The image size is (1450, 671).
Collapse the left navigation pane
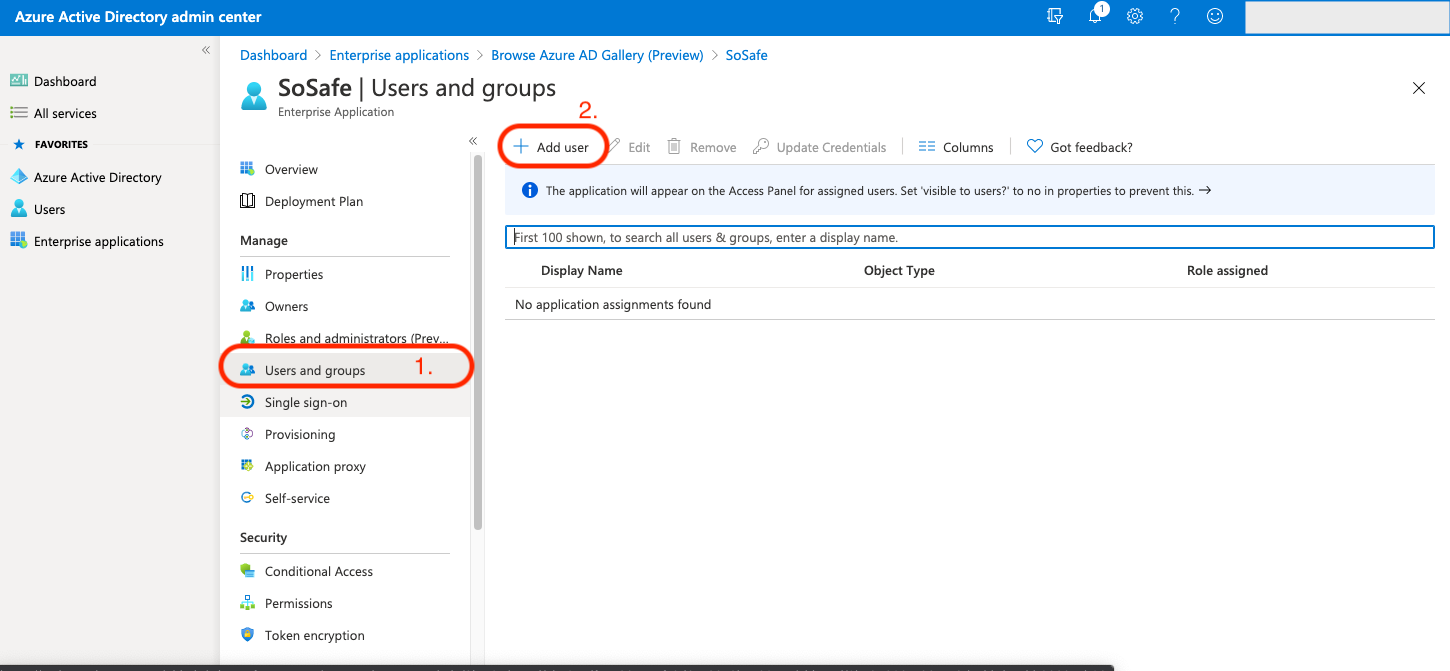[206, 49]
